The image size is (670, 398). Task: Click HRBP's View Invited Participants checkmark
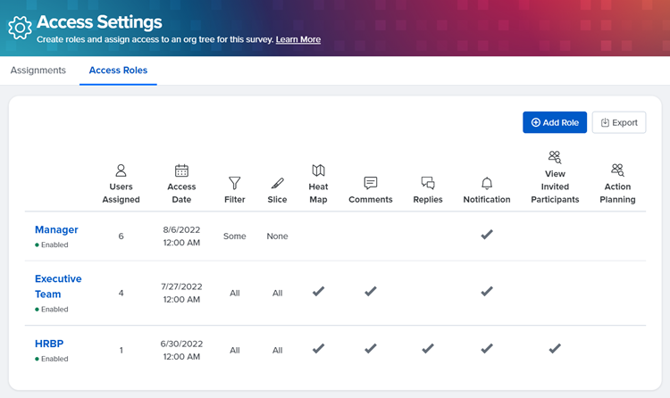[555, 349]
